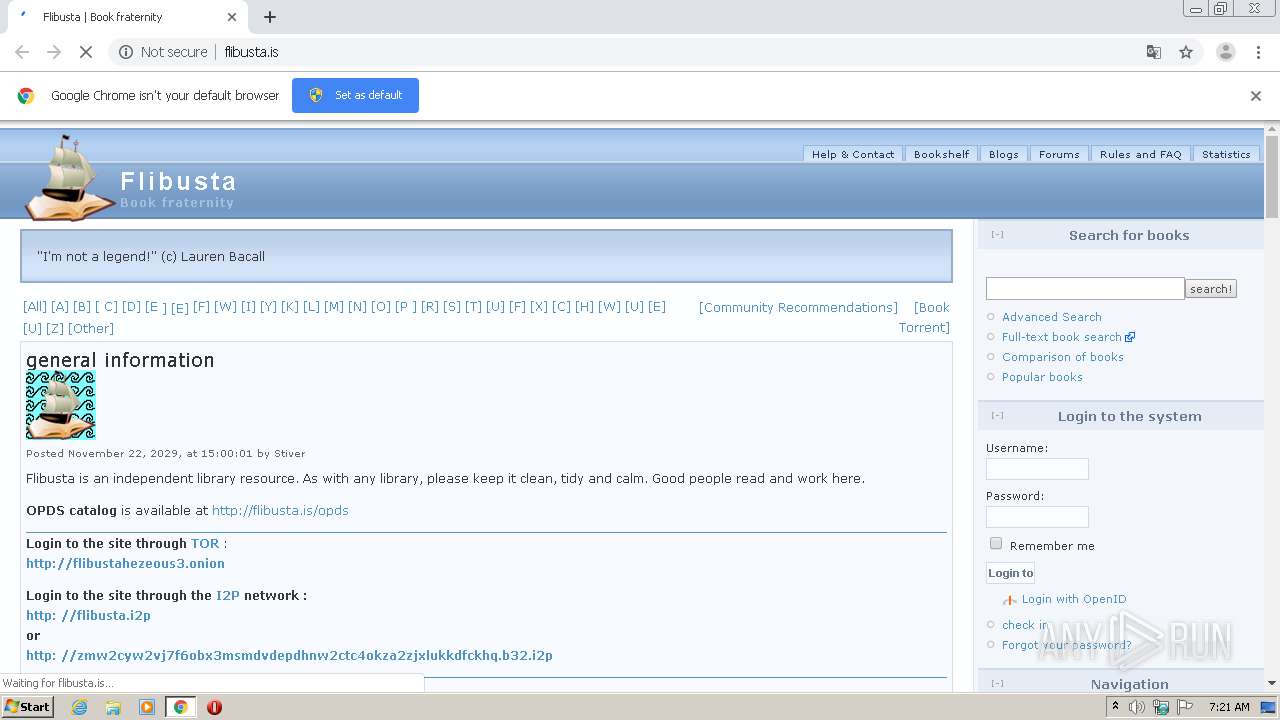This screenshot has height=720, width=1280.
Task: Click the book search input field
Action: pos(1085,289)
